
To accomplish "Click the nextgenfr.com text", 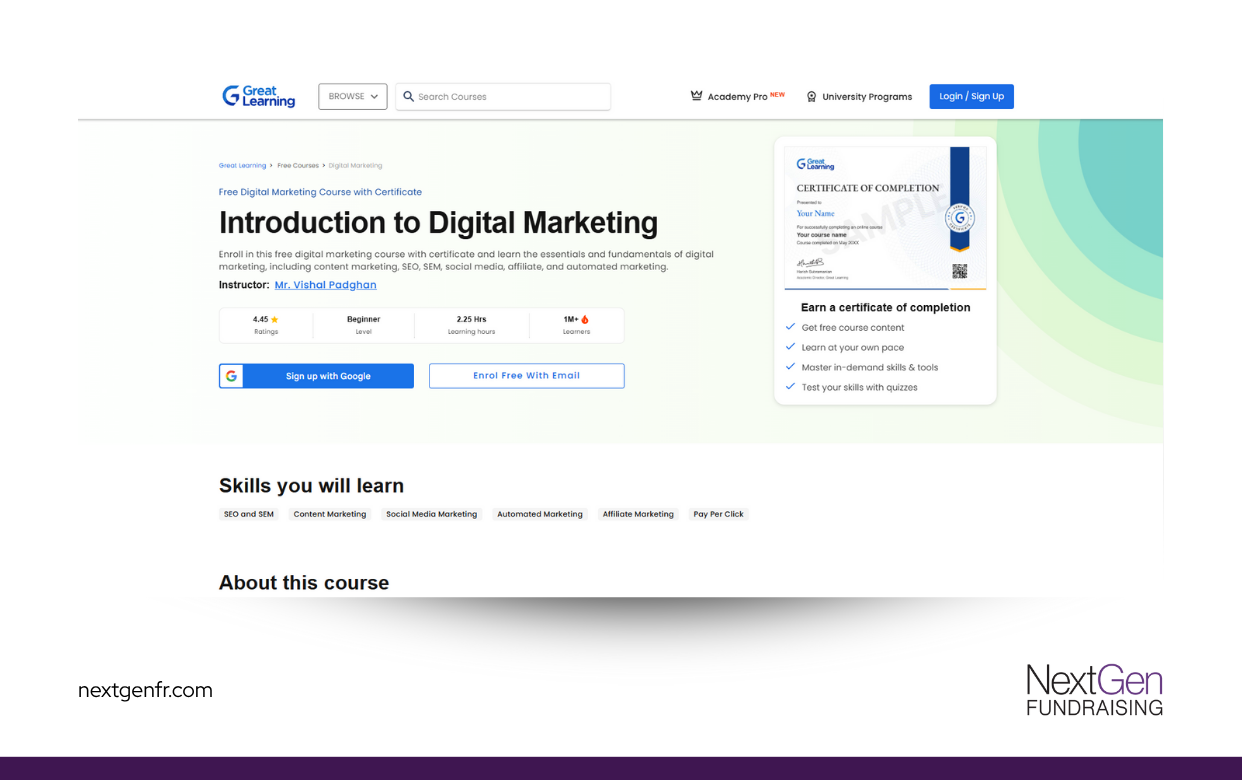I will [145, 690].
